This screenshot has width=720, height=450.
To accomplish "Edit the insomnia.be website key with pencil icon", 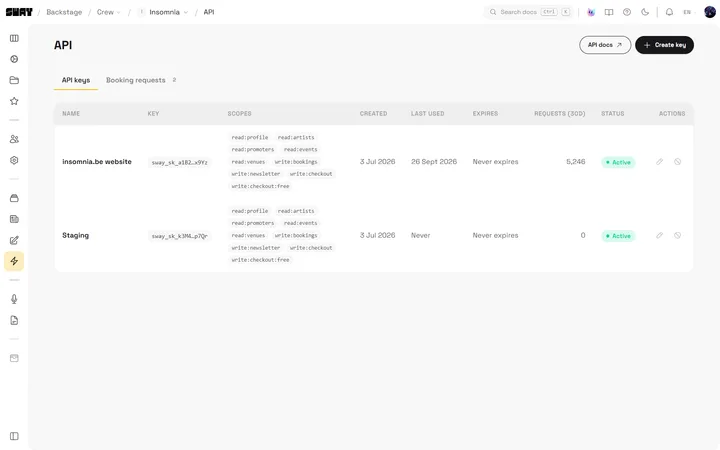I will point(659,162).
